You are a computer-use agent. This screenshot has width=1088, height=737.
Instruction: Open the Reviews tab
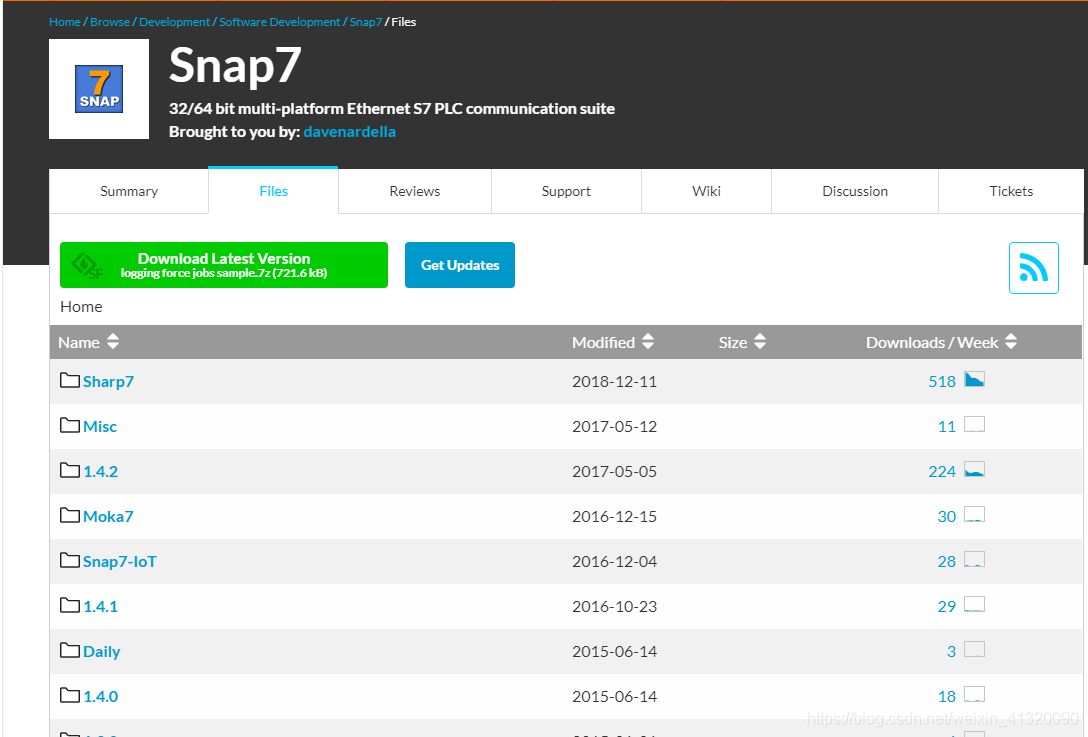[415, 192]
